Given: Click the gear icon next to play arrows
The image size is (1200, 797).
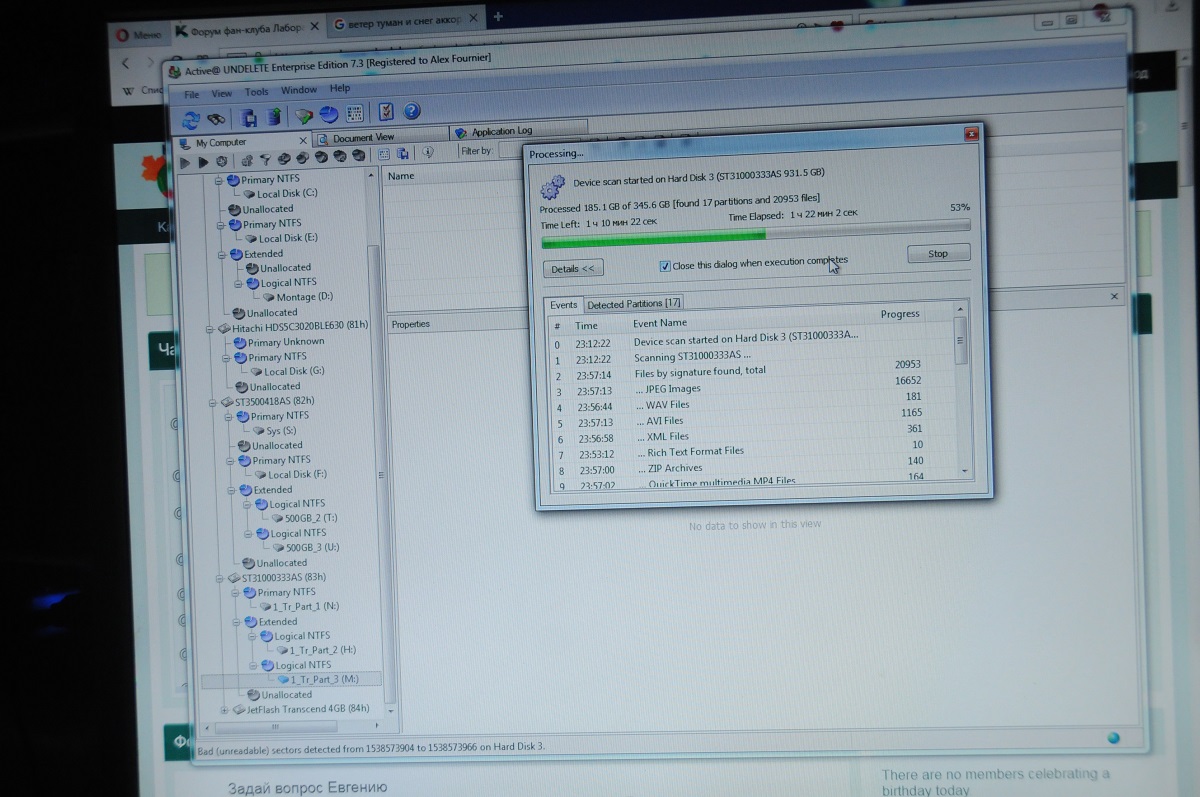Looking at the screenshot, I should click(221, 161).
